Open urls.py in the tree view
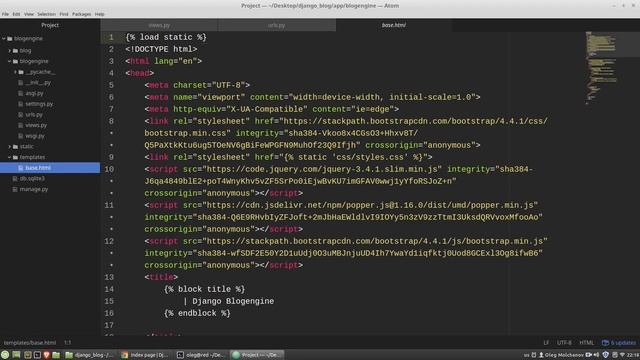The height and width of the screenshot is (360, 640). click(34, 115)
